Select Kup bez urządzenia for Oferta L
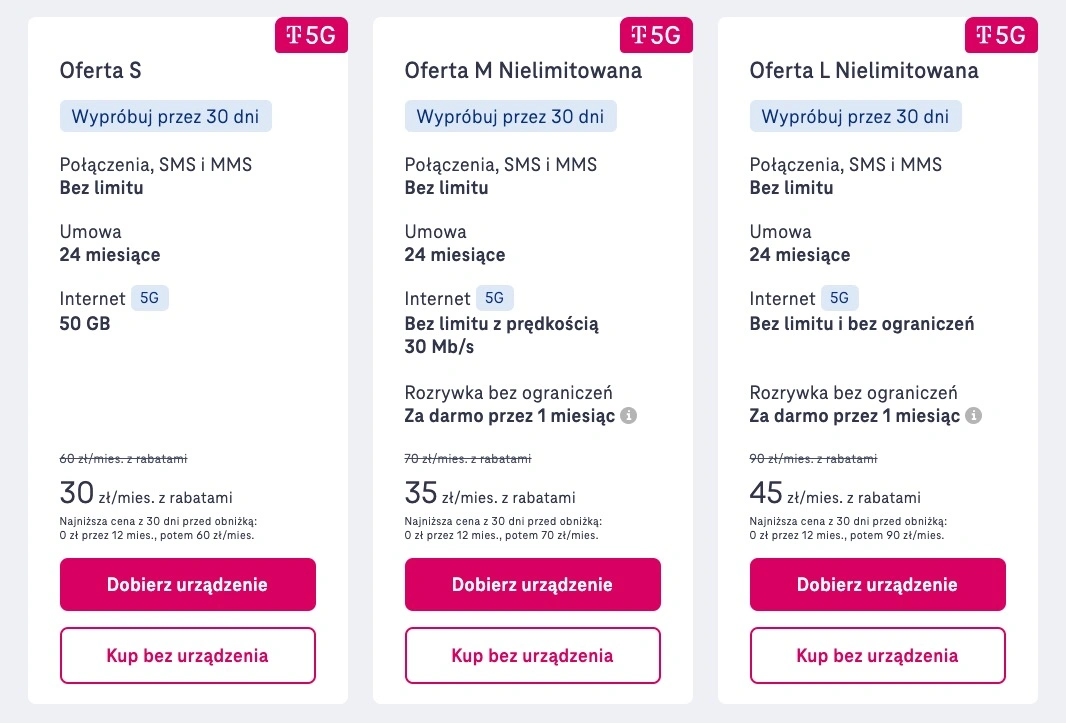The height and width of the screenshot is (723, 1066). 878,656
